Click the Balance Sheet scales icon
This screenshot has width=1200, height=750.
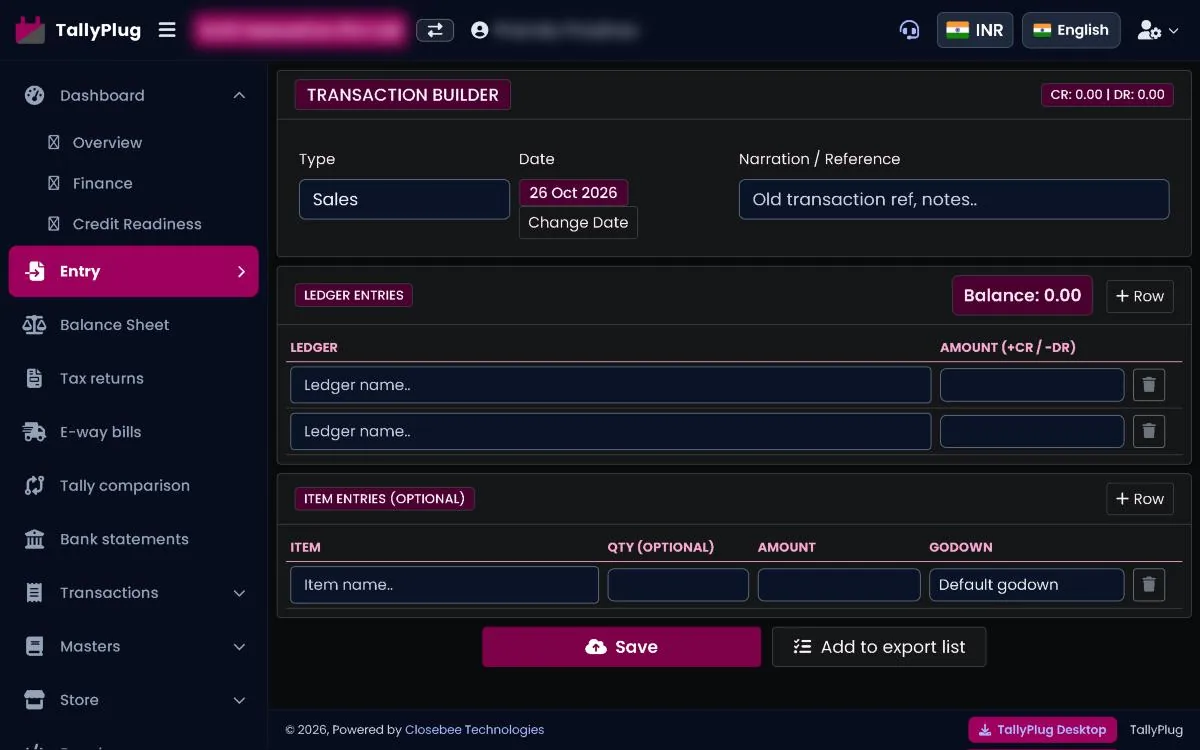35,325
